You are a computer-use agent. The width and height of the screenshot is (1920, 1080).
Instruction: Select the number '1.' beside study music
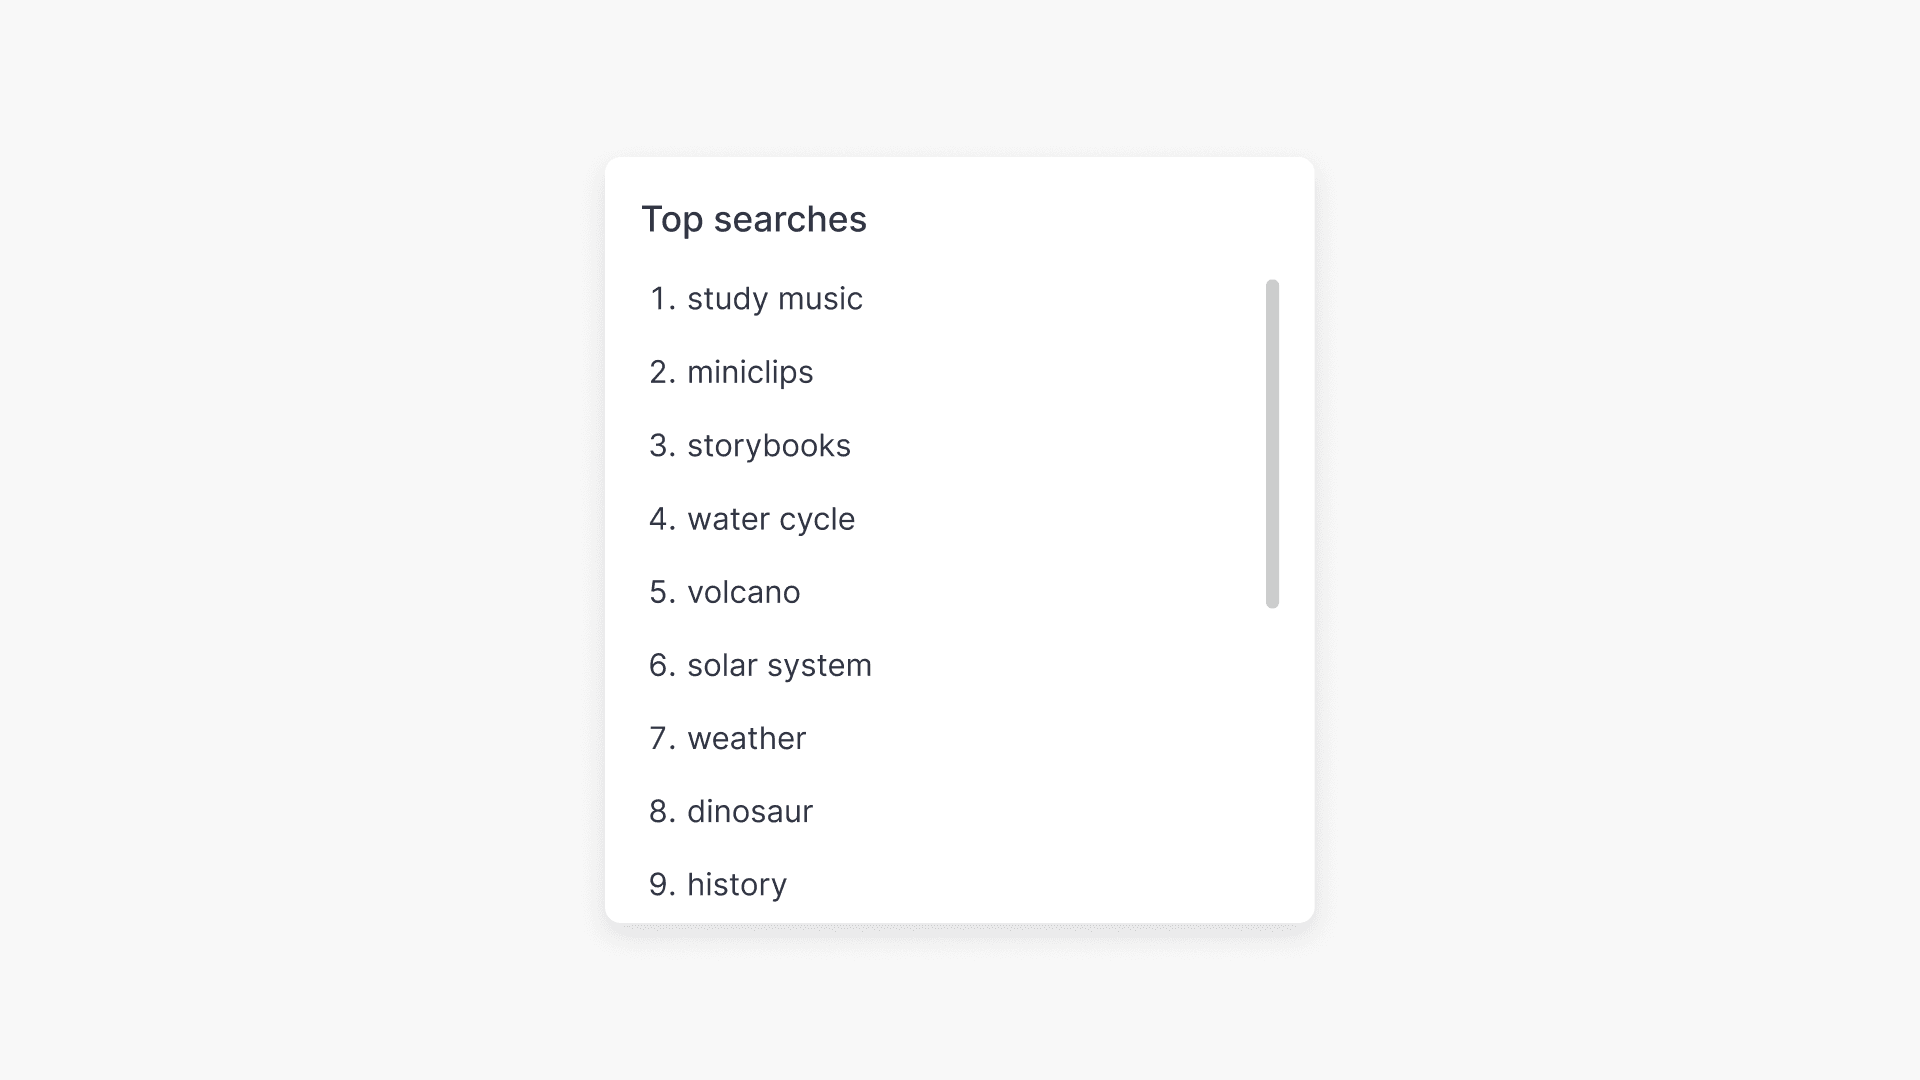point(661,298)
